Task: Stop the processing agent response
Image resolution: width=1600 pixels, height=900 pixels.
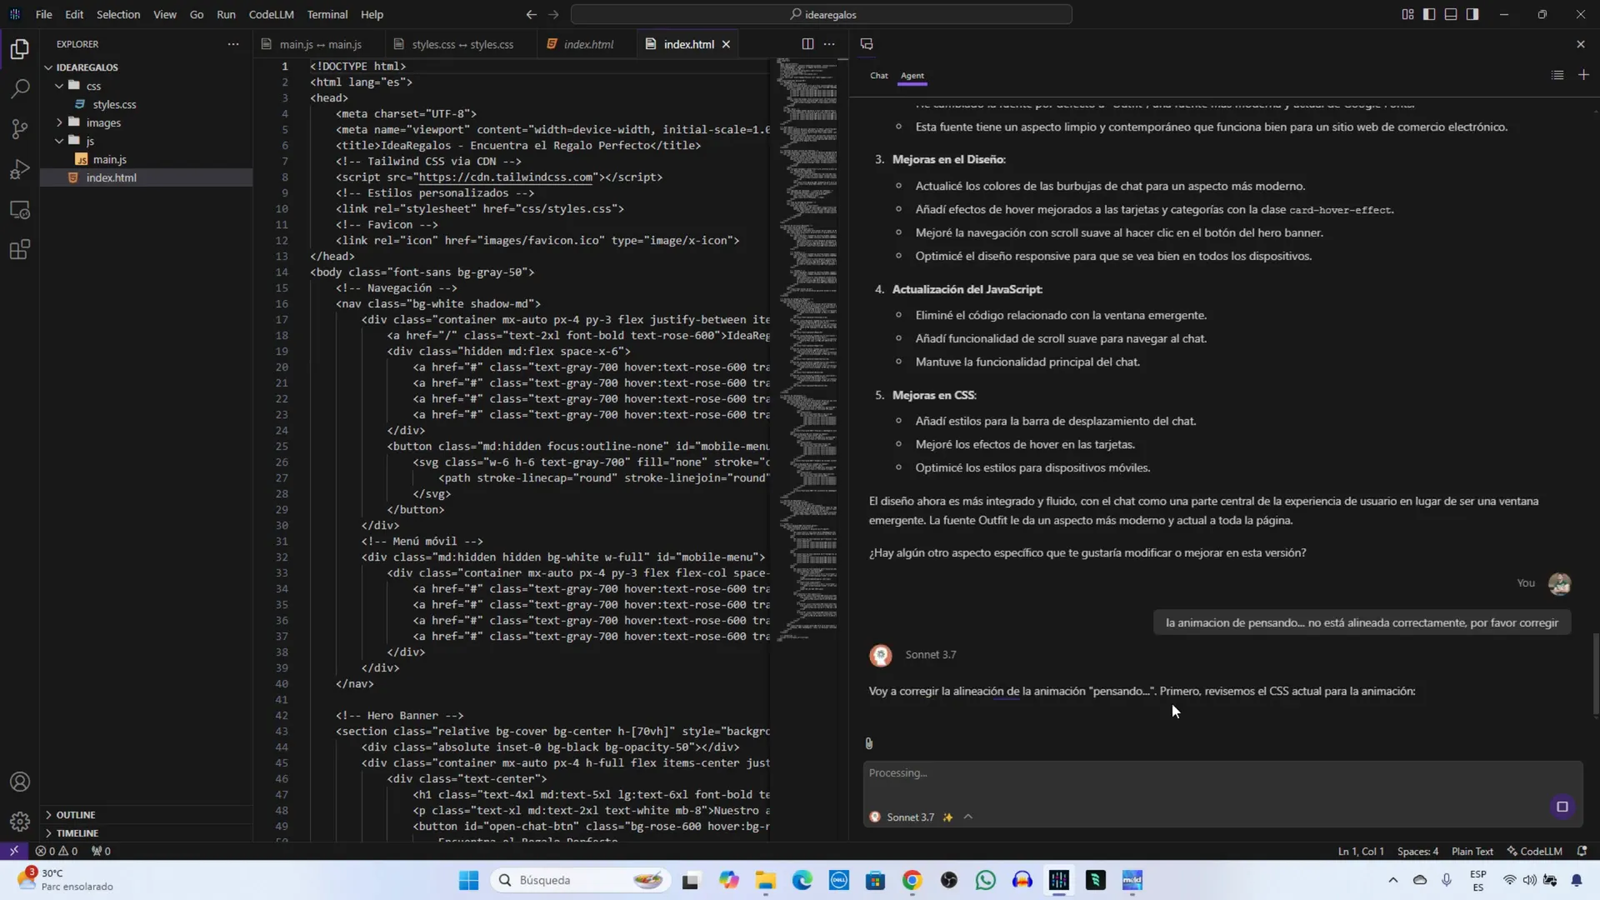Action: [x=1562, y=807]
